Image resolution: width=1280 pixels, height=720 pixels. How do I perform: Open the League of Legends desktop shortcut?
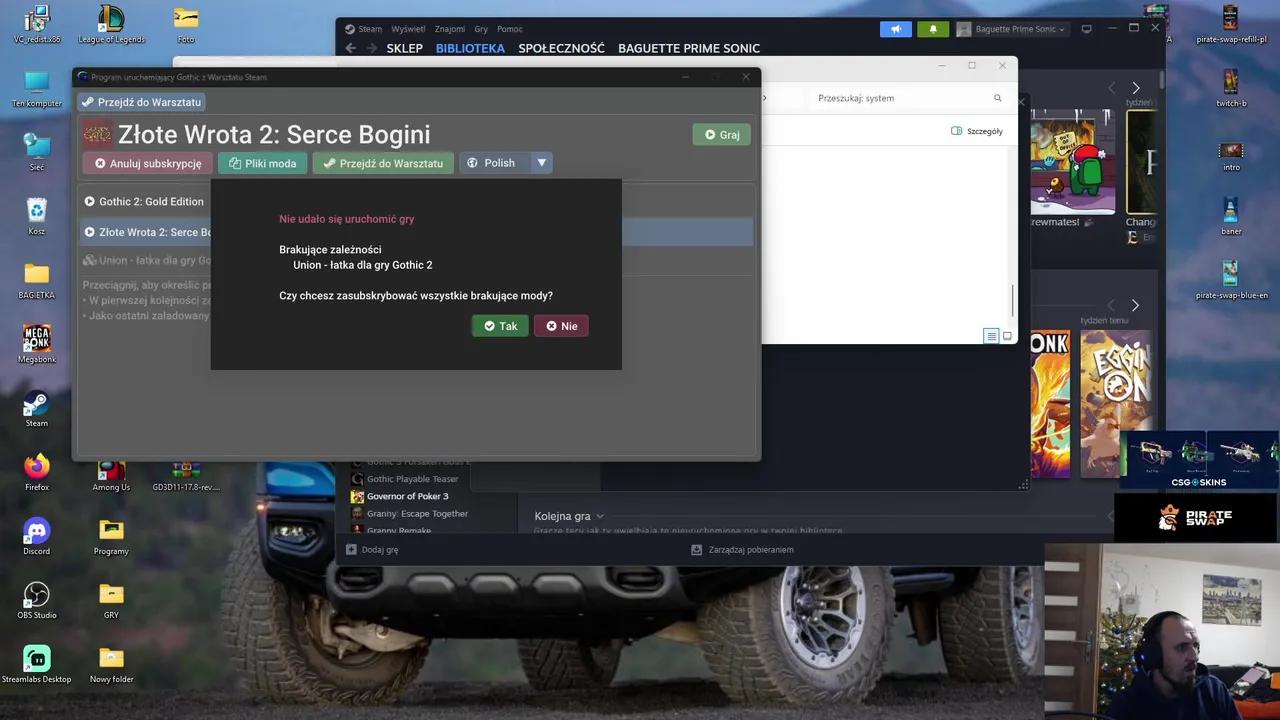(111, 24)
